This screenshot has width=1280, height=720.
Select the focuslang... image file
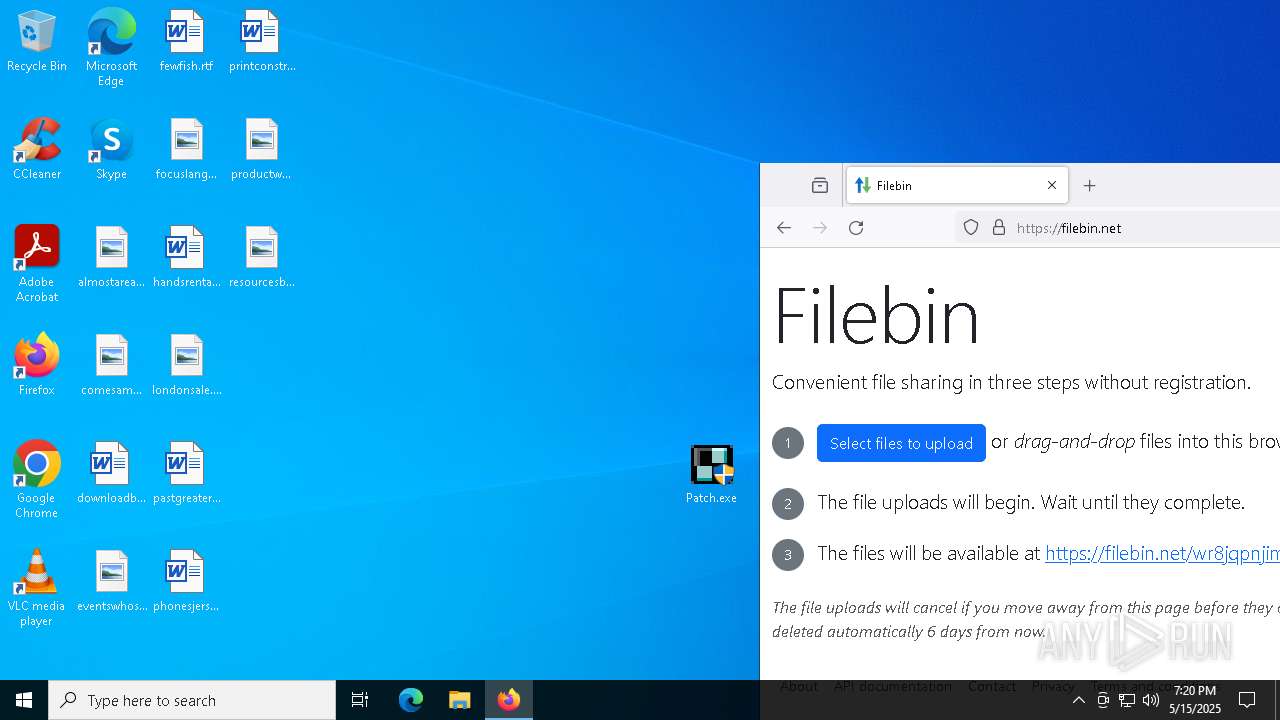click(186, 150)
